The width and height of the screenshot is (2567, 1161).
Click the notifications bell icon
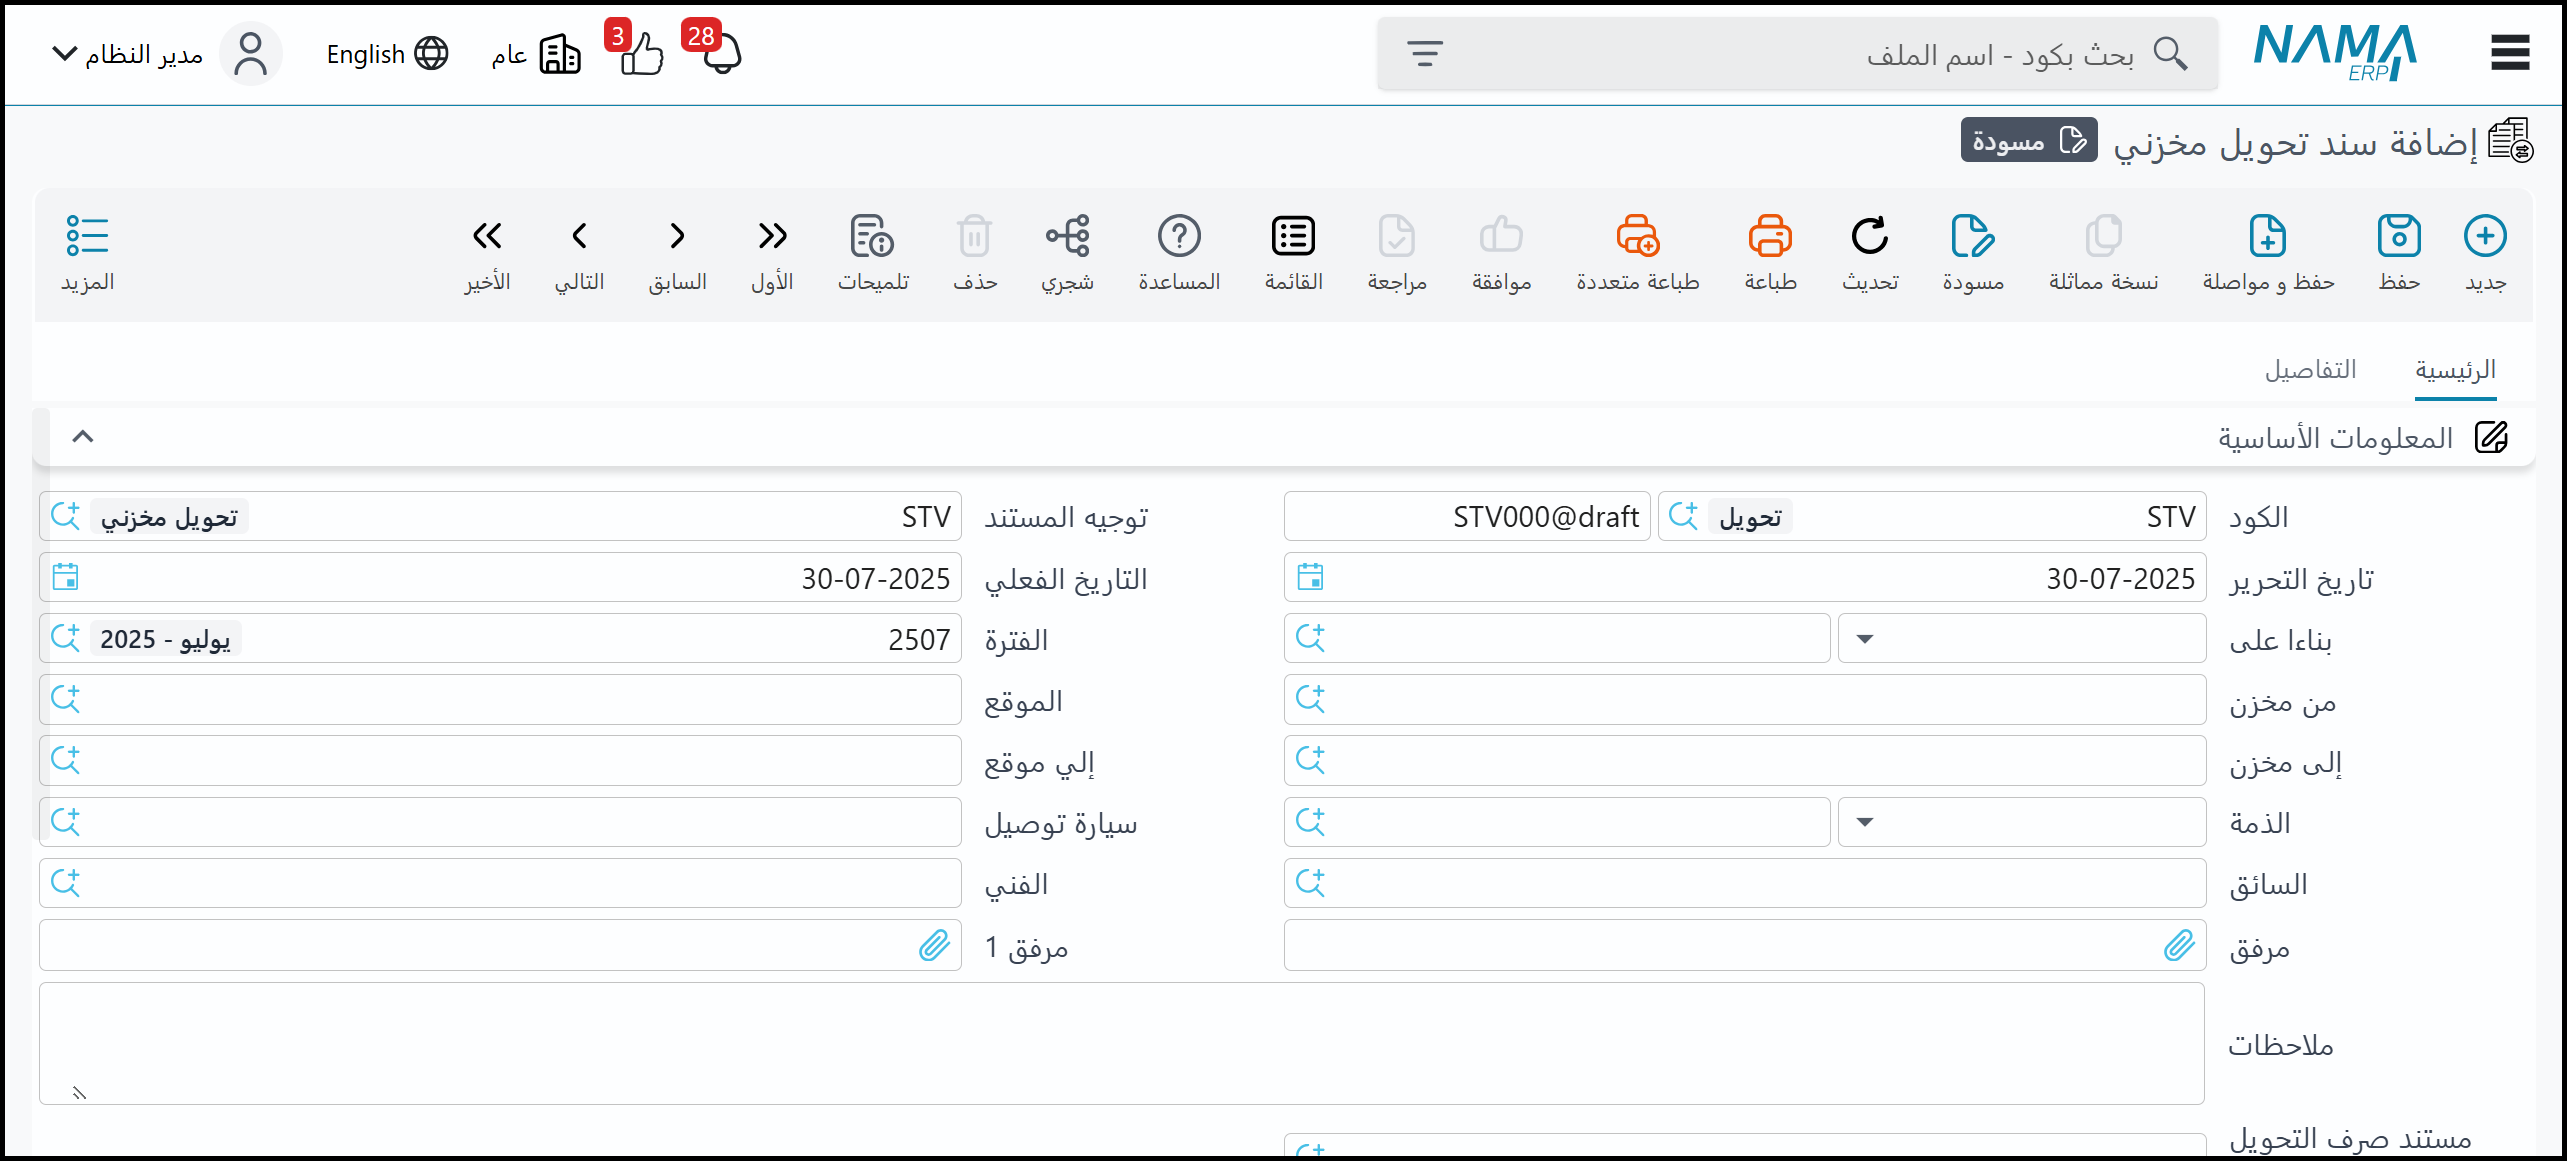tap(722, 54)
